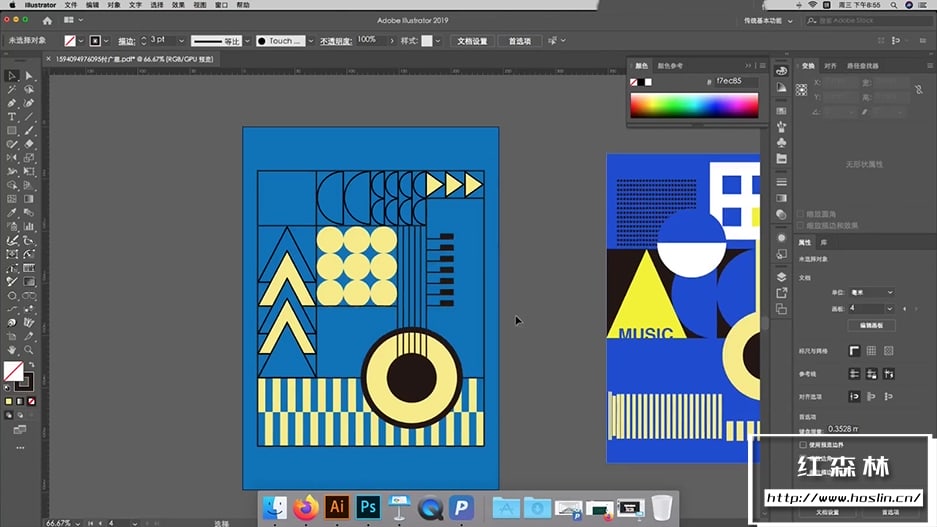Open the 效果 menu
Viewport: 937px width, 527px height.
tap(177, 5)
